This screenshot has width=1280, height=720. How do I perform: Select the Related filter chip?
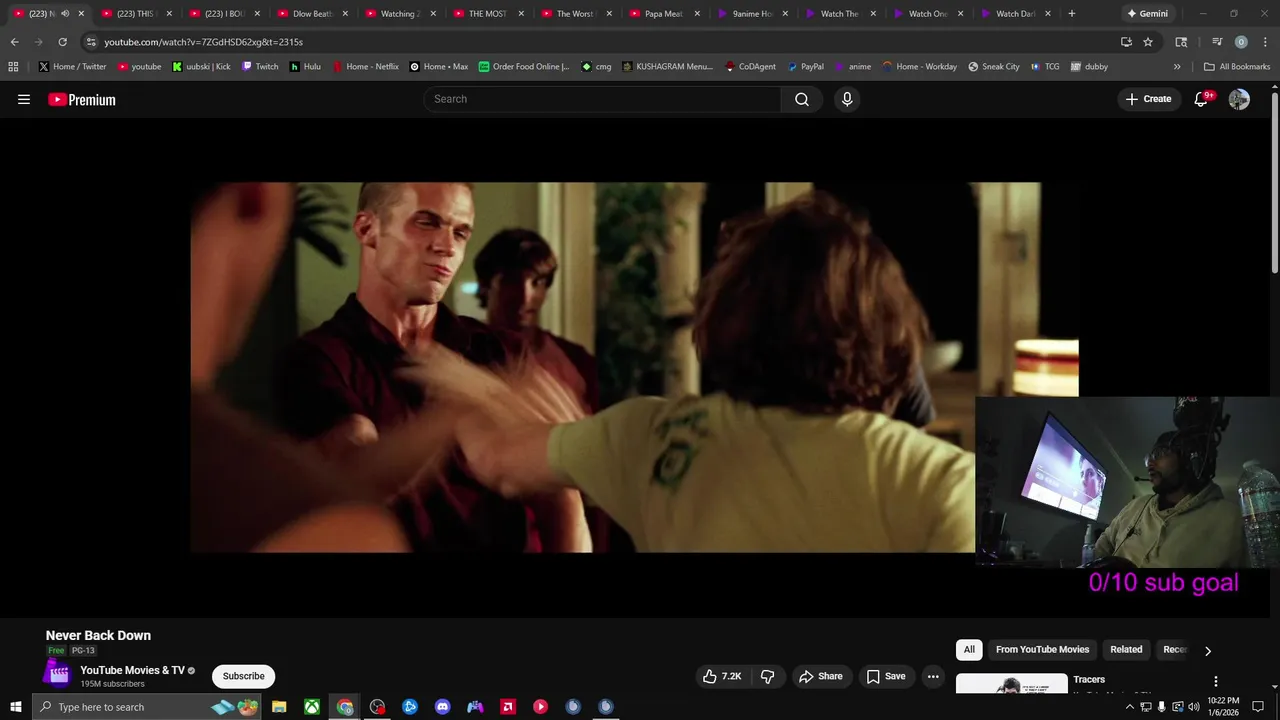1126,650
